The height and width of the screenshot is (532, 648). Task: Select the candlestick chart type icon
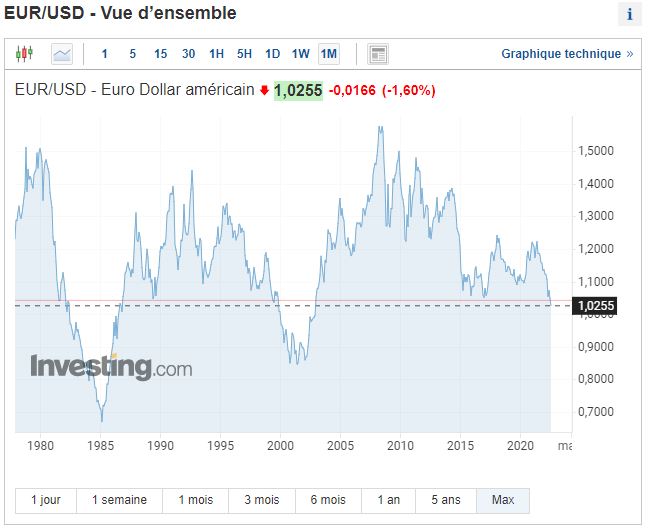click(x=25, y=53)
